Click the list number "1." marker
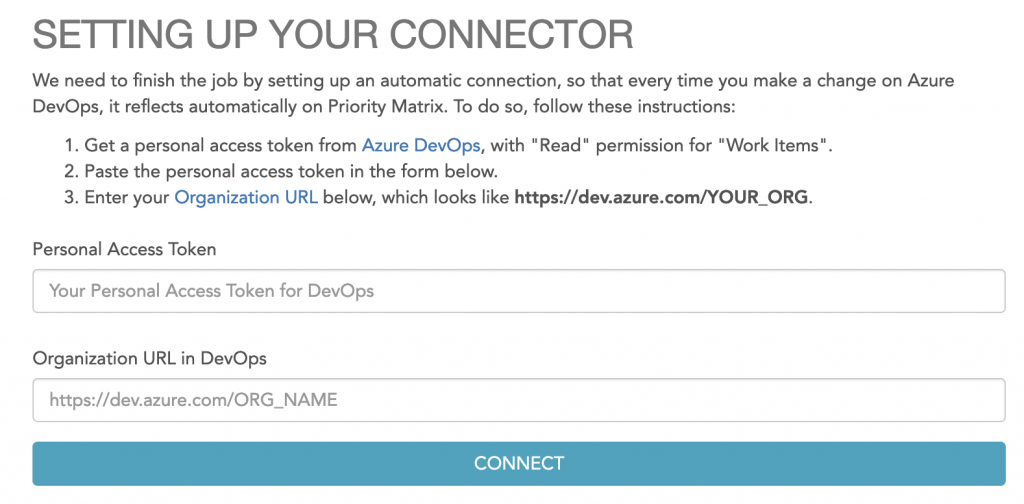This screenshot has width=1024, height=504. tap(70, 145)
